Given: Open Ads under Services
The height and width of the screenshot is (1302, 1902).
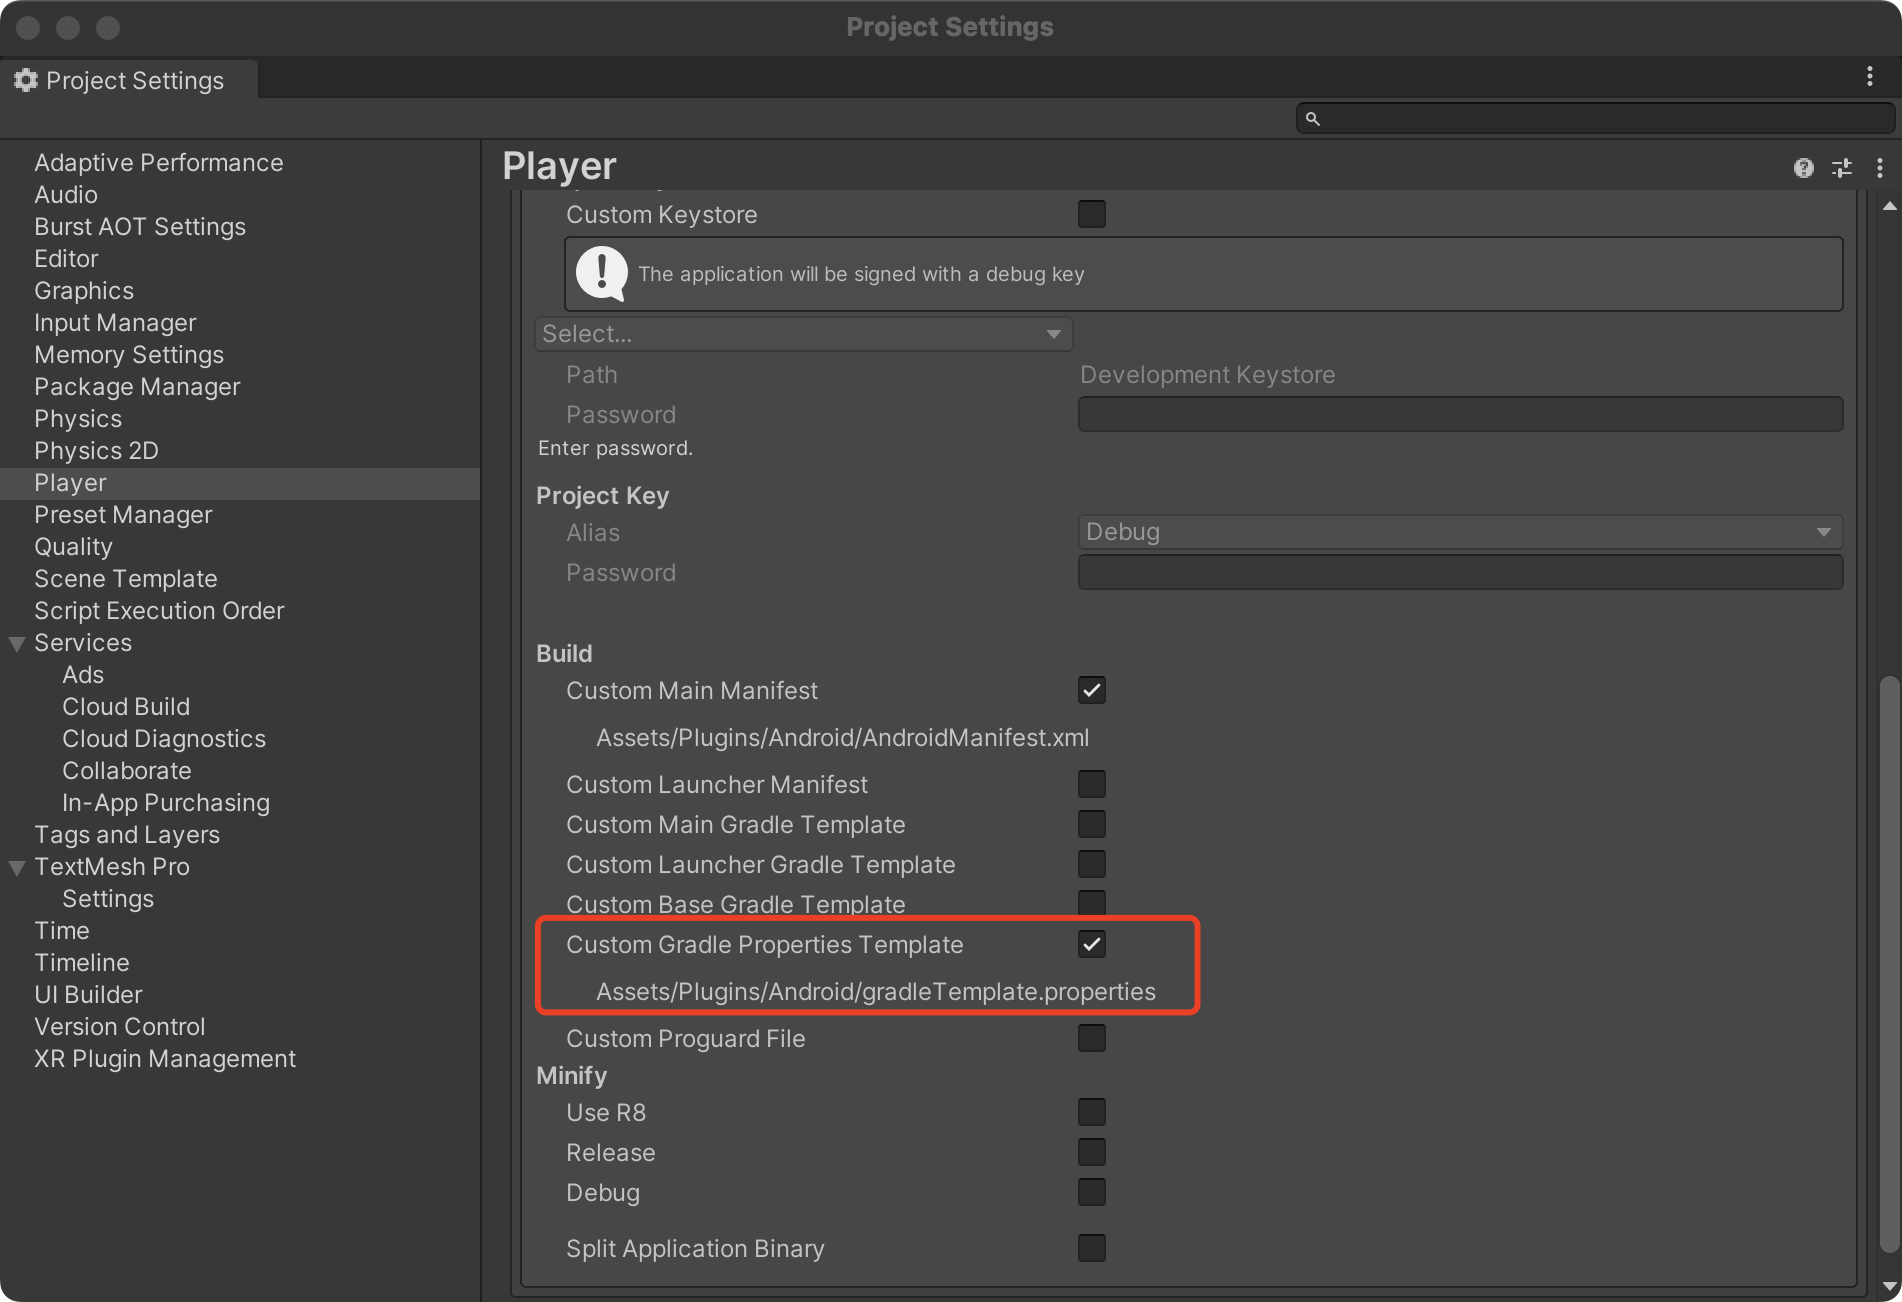Looking at the screenshot, I should [83, 674].
